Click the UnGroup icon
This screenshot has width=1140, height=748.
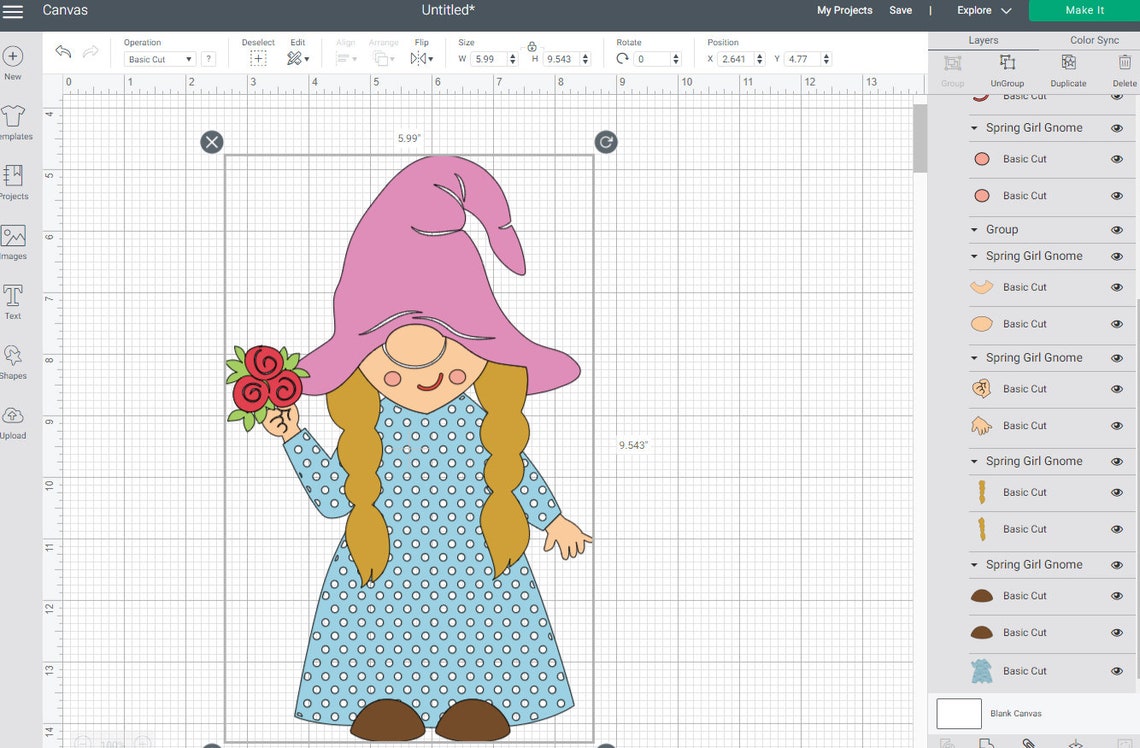pos(1006,68)
